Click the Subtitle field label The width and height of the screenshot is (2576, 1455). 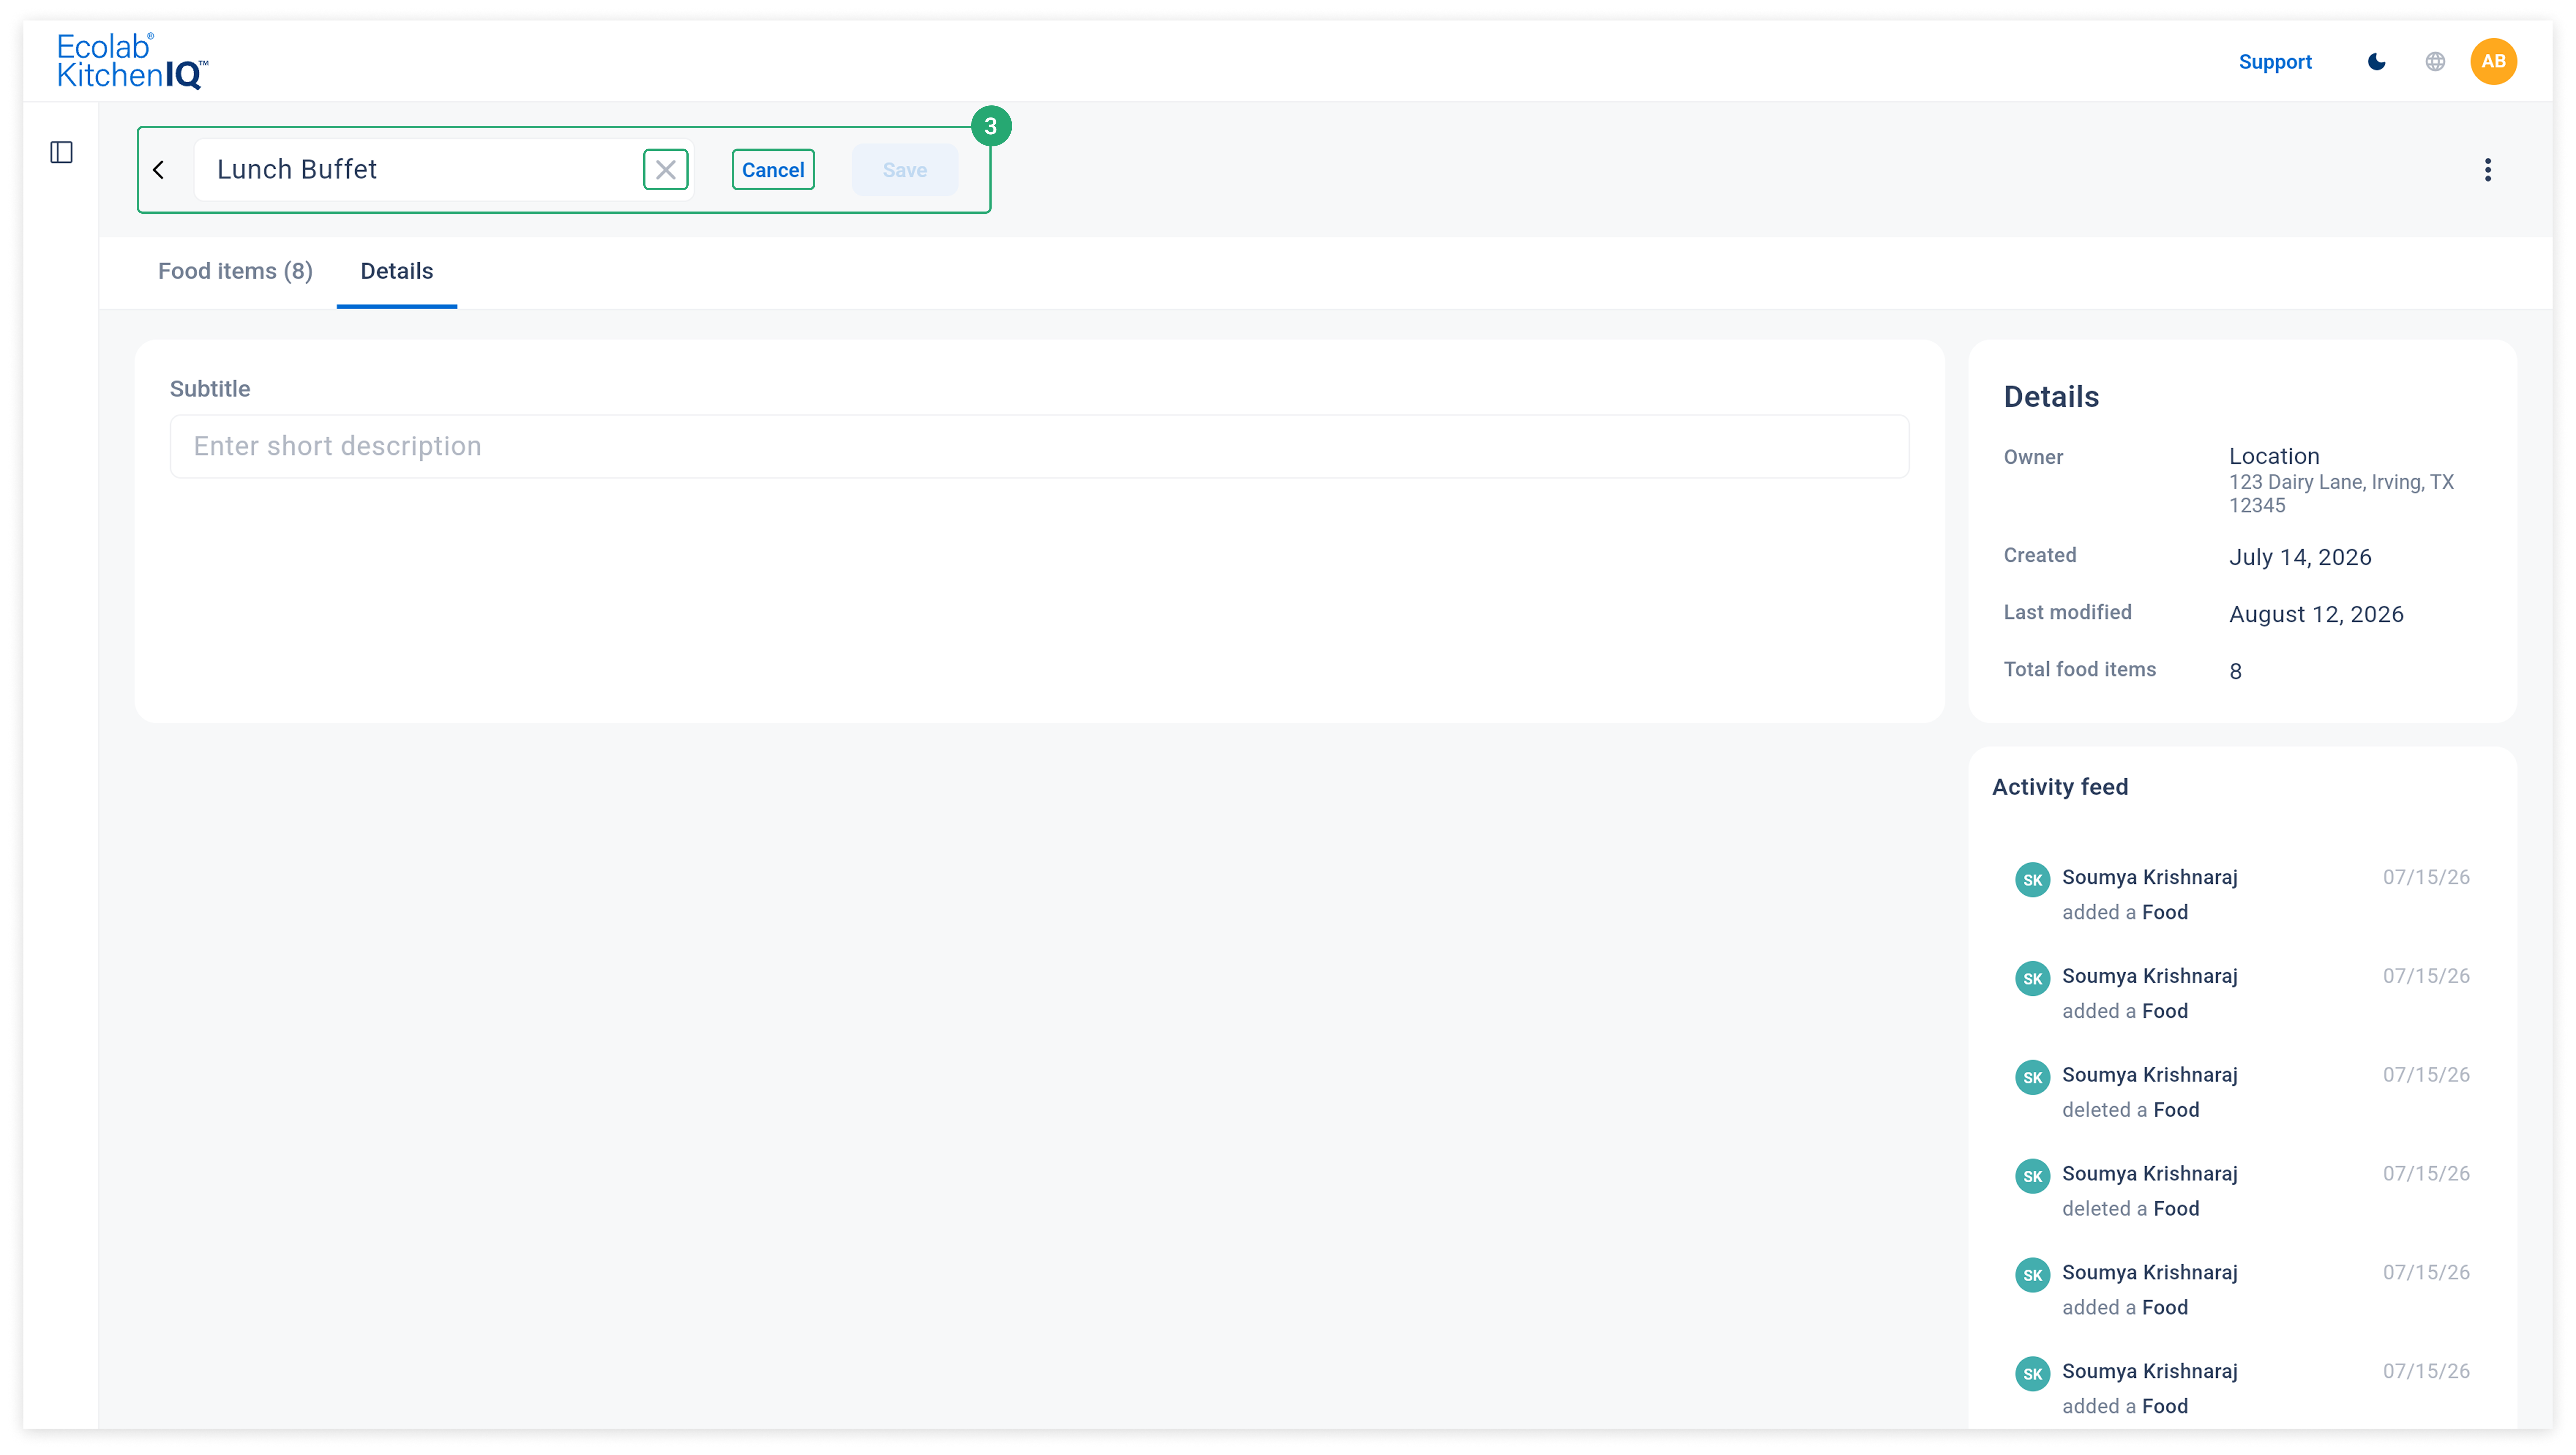pos(210,389)
